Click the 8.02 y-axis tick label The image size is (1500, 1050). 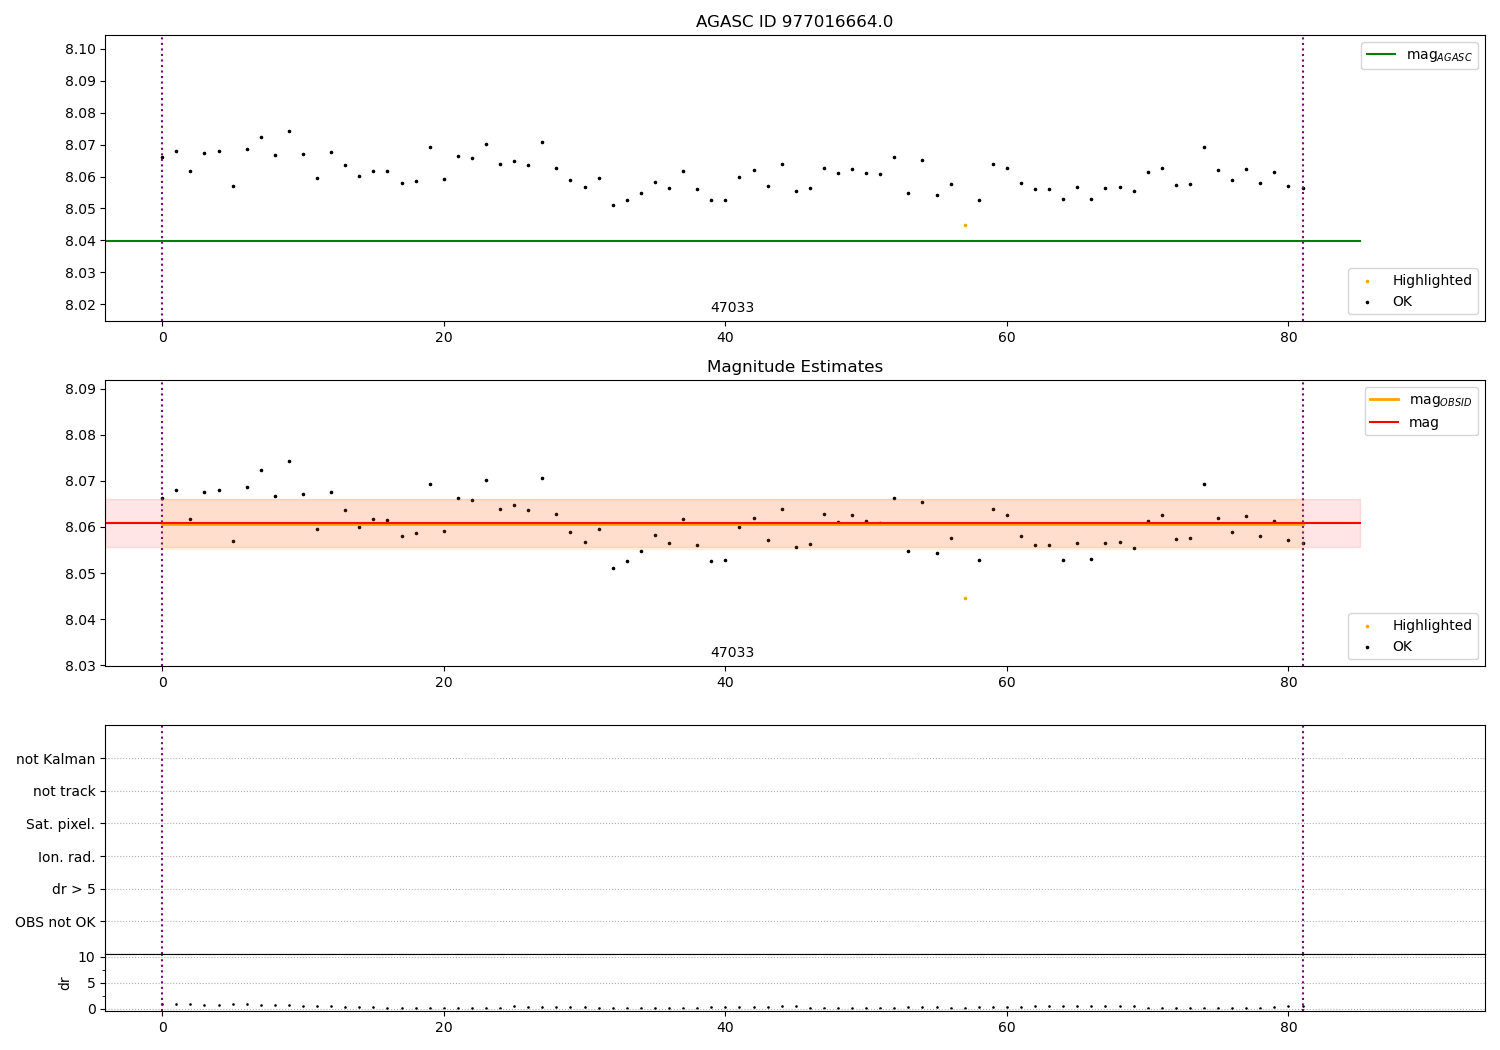[x=78, y=305]
